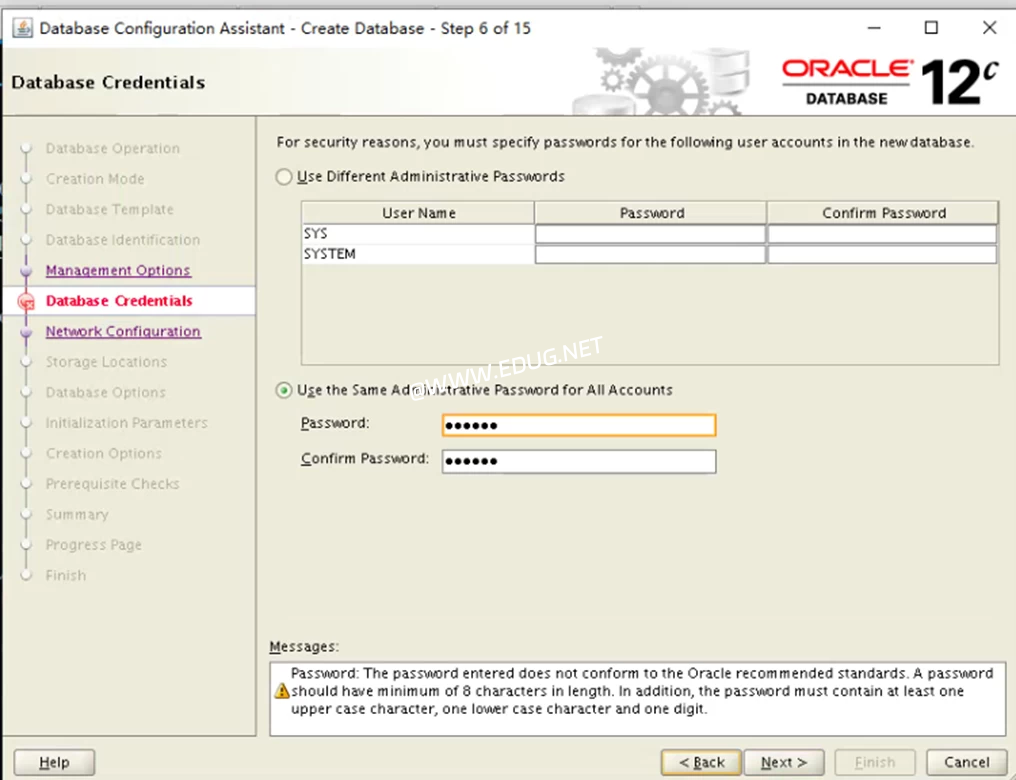The width and height of the screenshot is (1016, 780).
Task: Cancel the database creation wizard
Action: pyautogui.click(x=966, y=762)
